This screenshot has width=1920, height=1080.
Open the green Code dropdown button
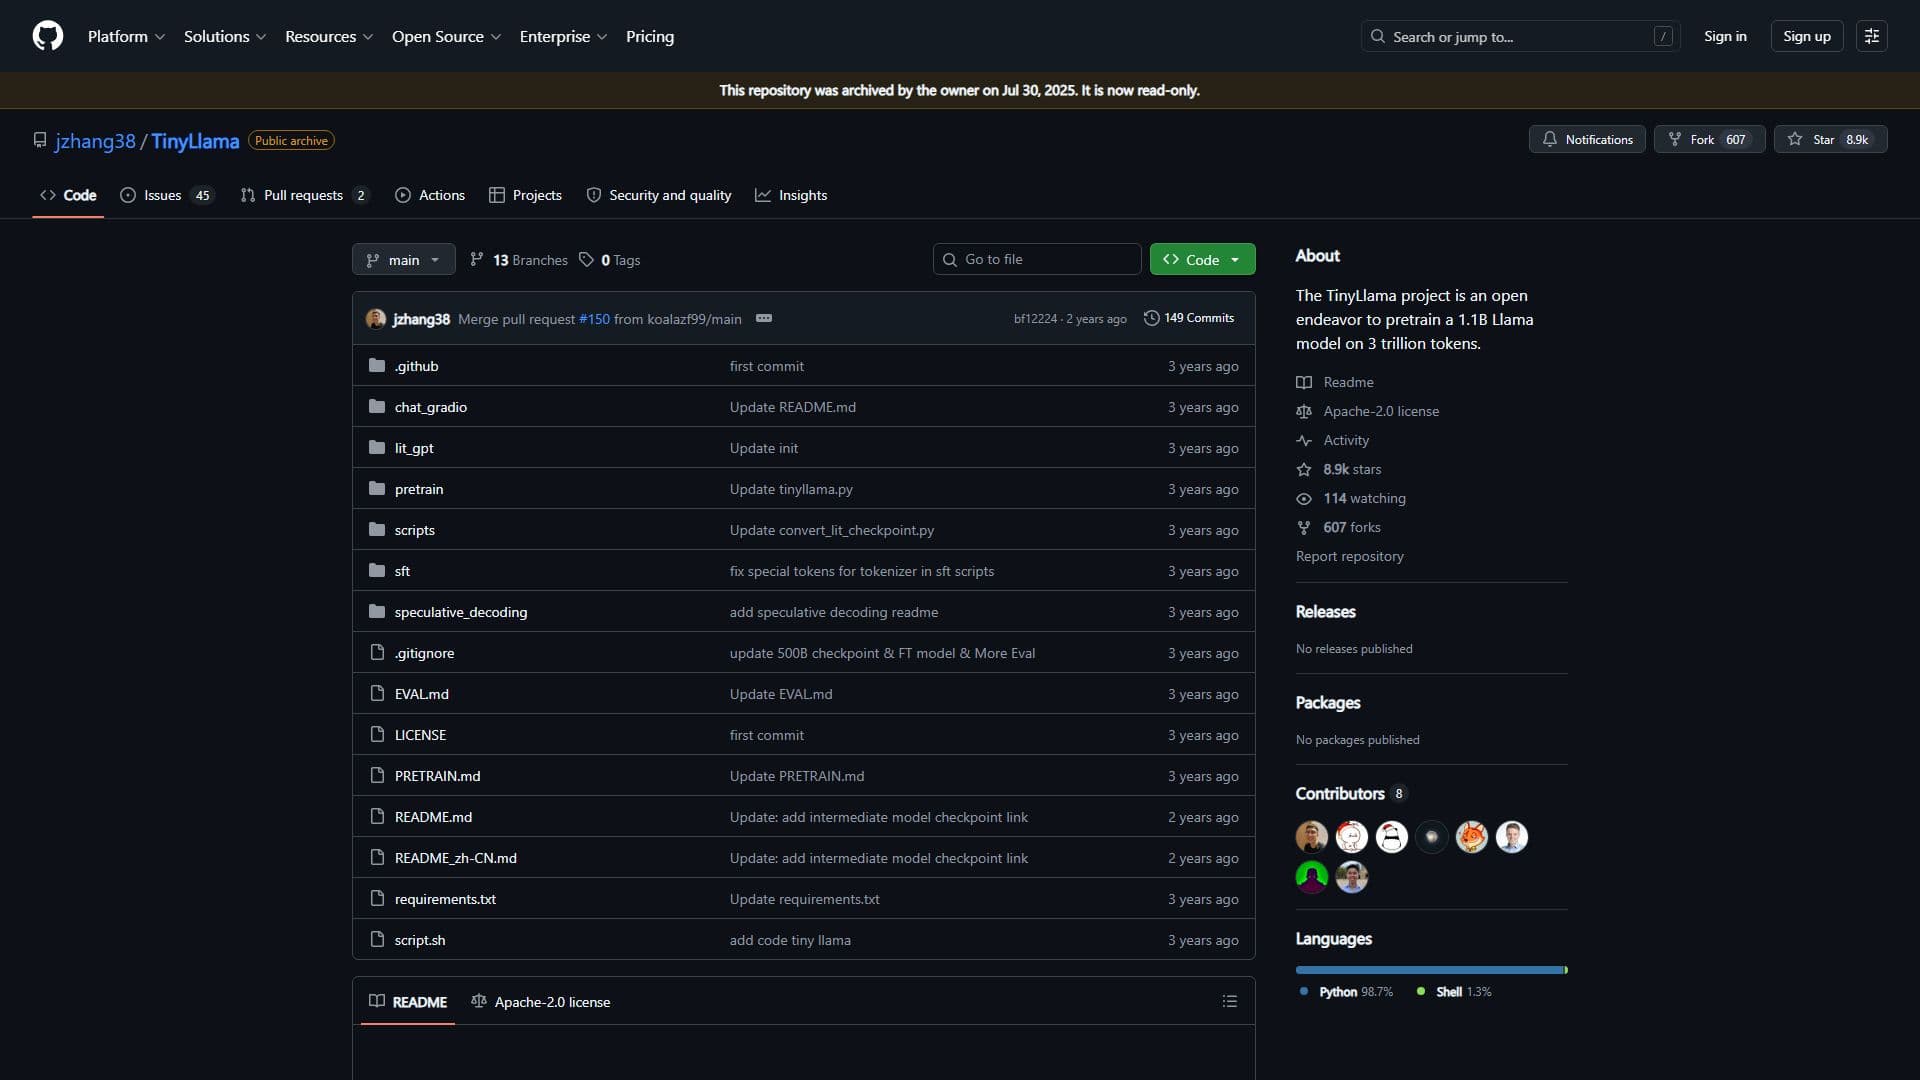click(x=1202, y=259)
